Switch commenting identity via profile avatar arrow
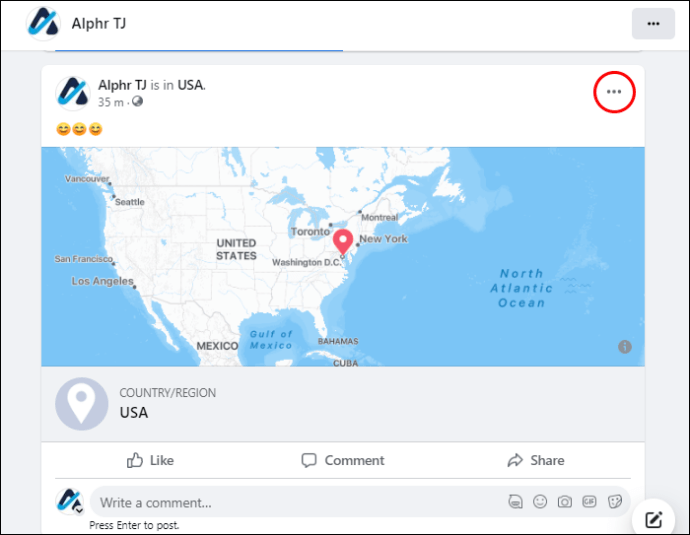690x535 pixels. [x=79, y=510]
